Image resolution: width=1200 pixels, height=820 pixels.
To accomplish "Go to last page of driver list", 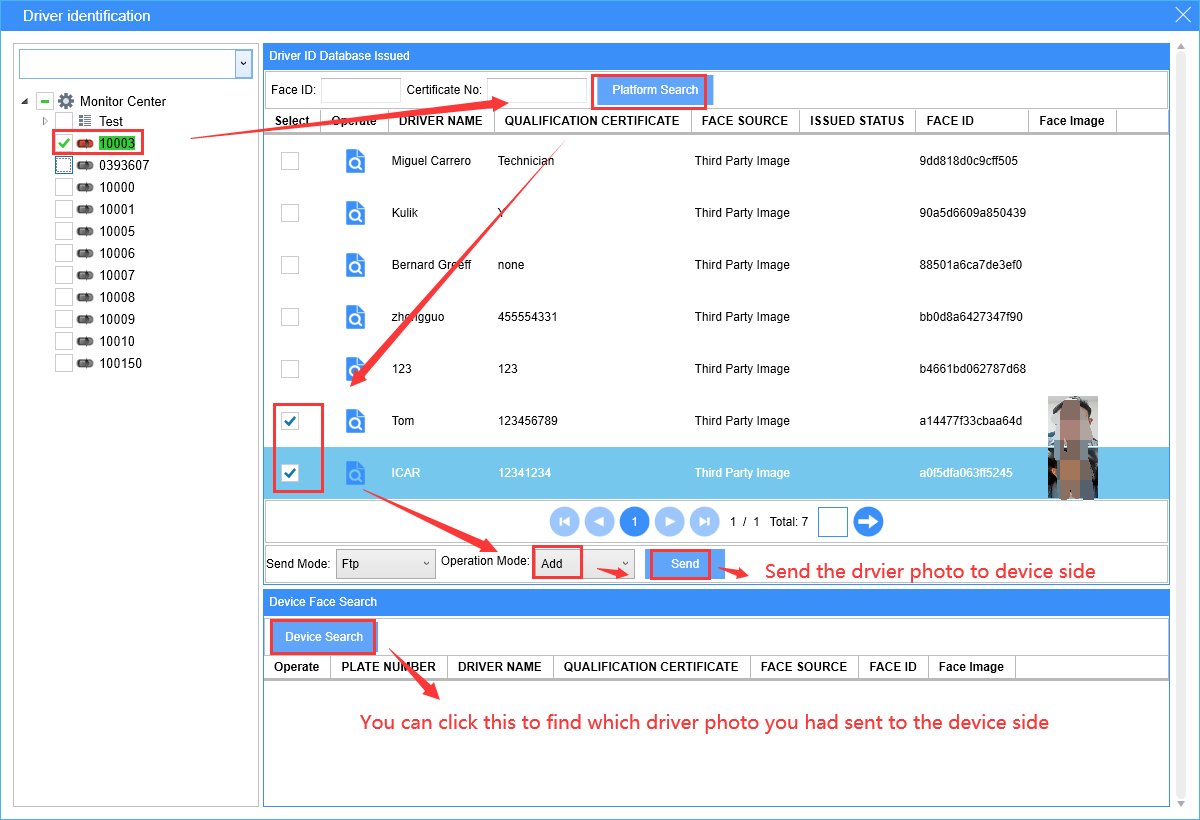I will pos(705,521).
